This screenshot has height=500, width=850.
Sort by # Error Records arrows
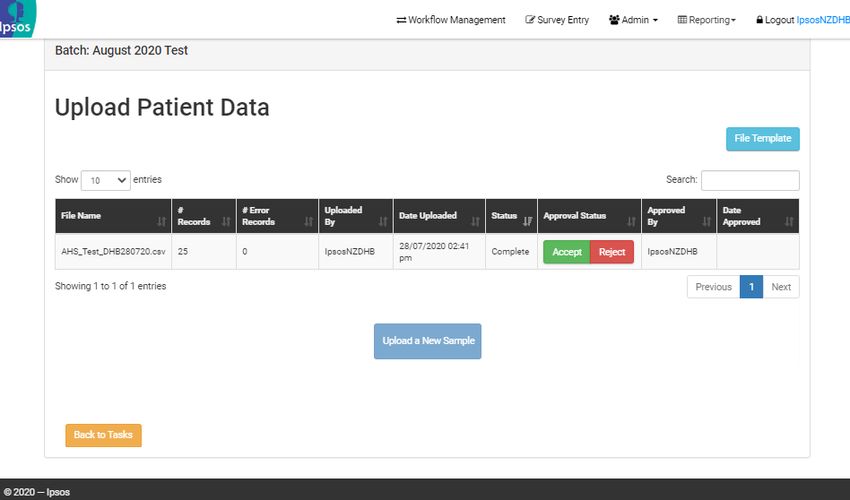(x=308, y=221)
